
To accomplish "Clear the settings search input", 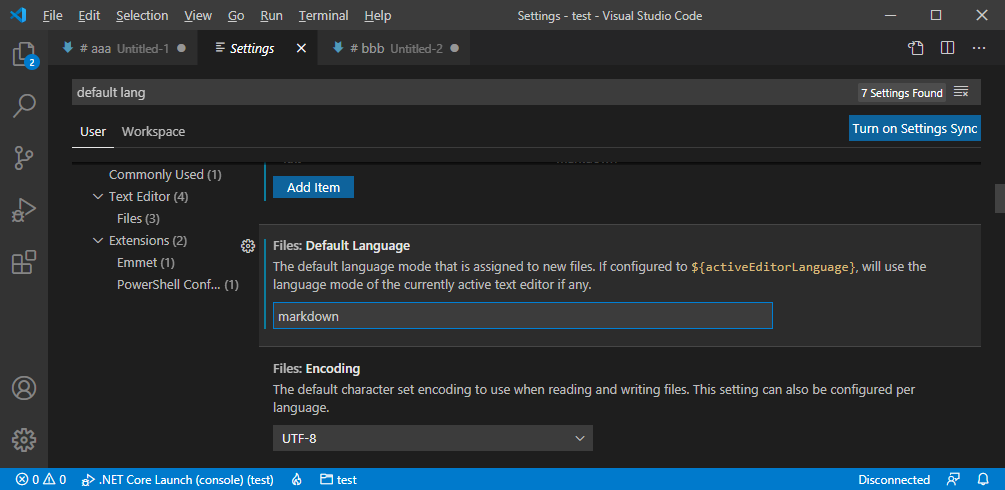I will click(x=961, y=92).
